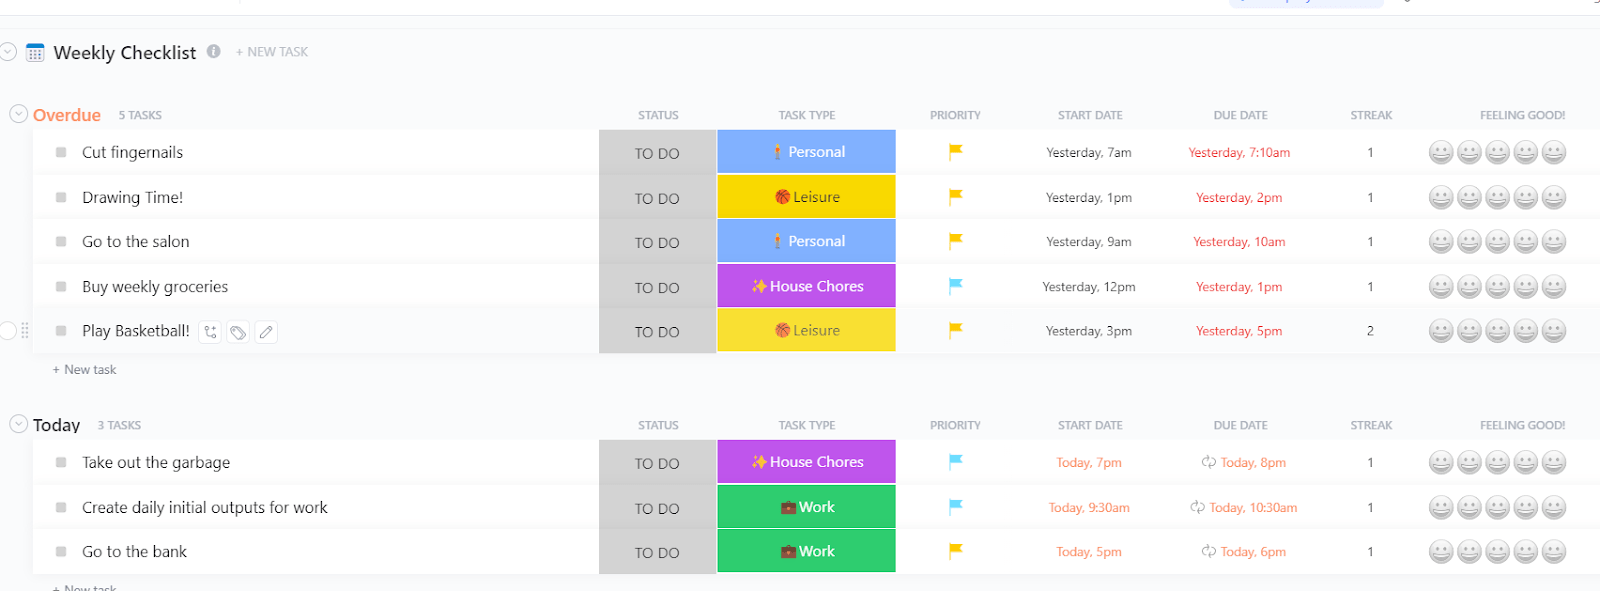The height and width of the screenshot is (591, 1600).
Task: Click the tag icon on Play Basketball
Action: [238, 332]
